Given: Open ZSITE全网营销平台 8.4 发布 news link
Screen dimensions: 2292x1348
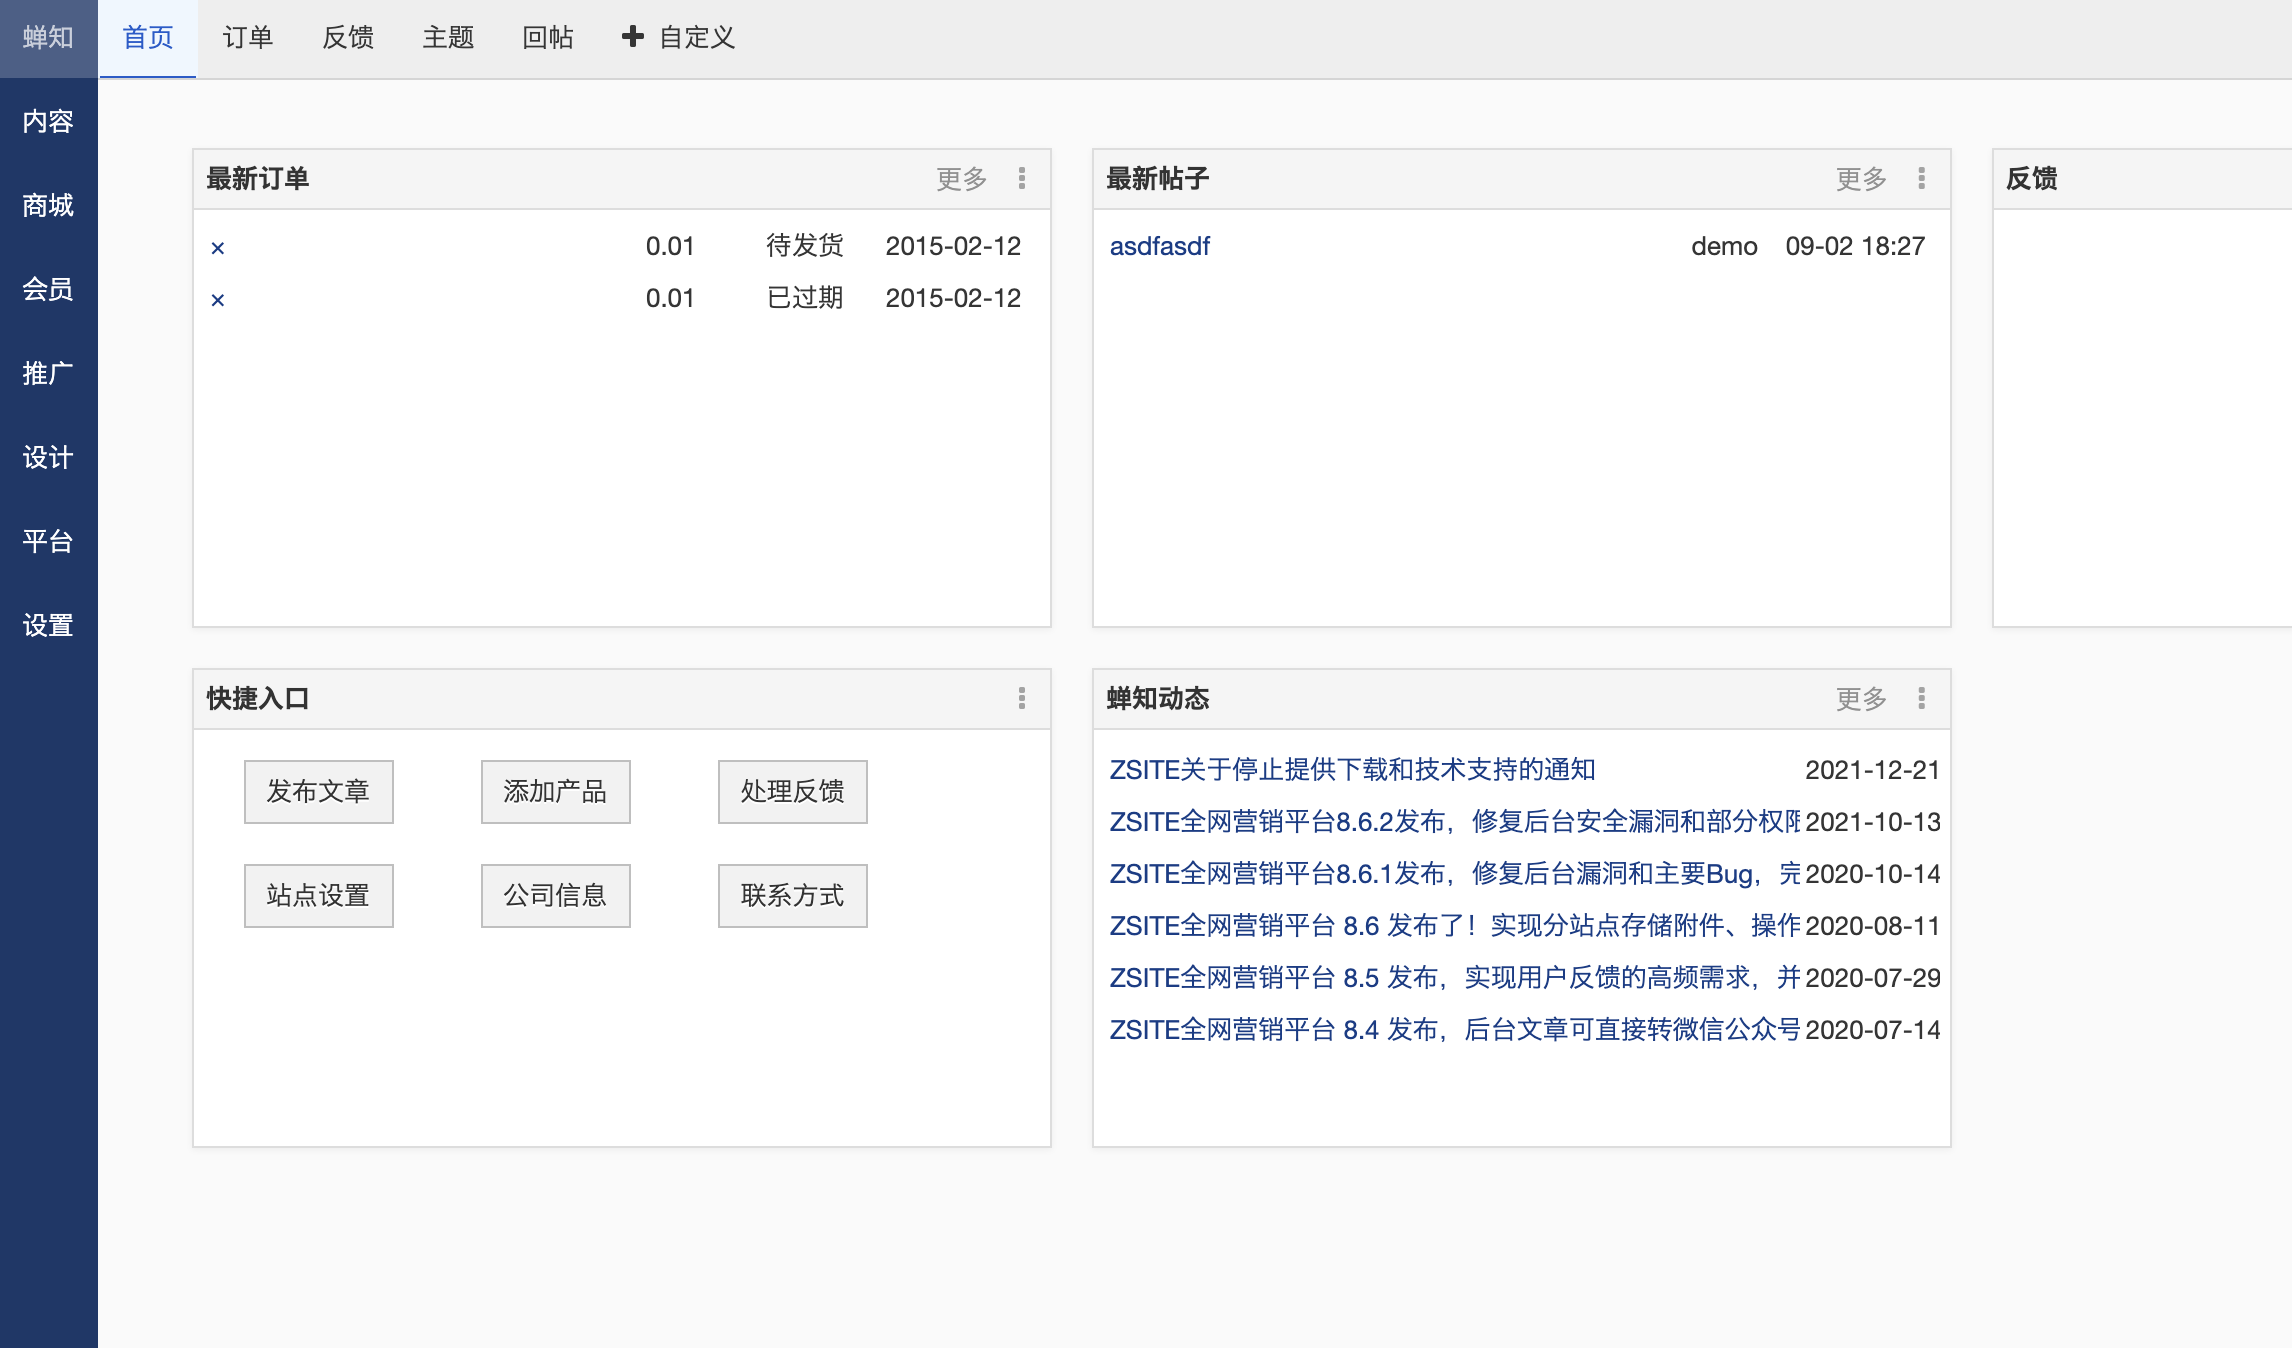Looking at the screenshot, I should (1454, 1030).
